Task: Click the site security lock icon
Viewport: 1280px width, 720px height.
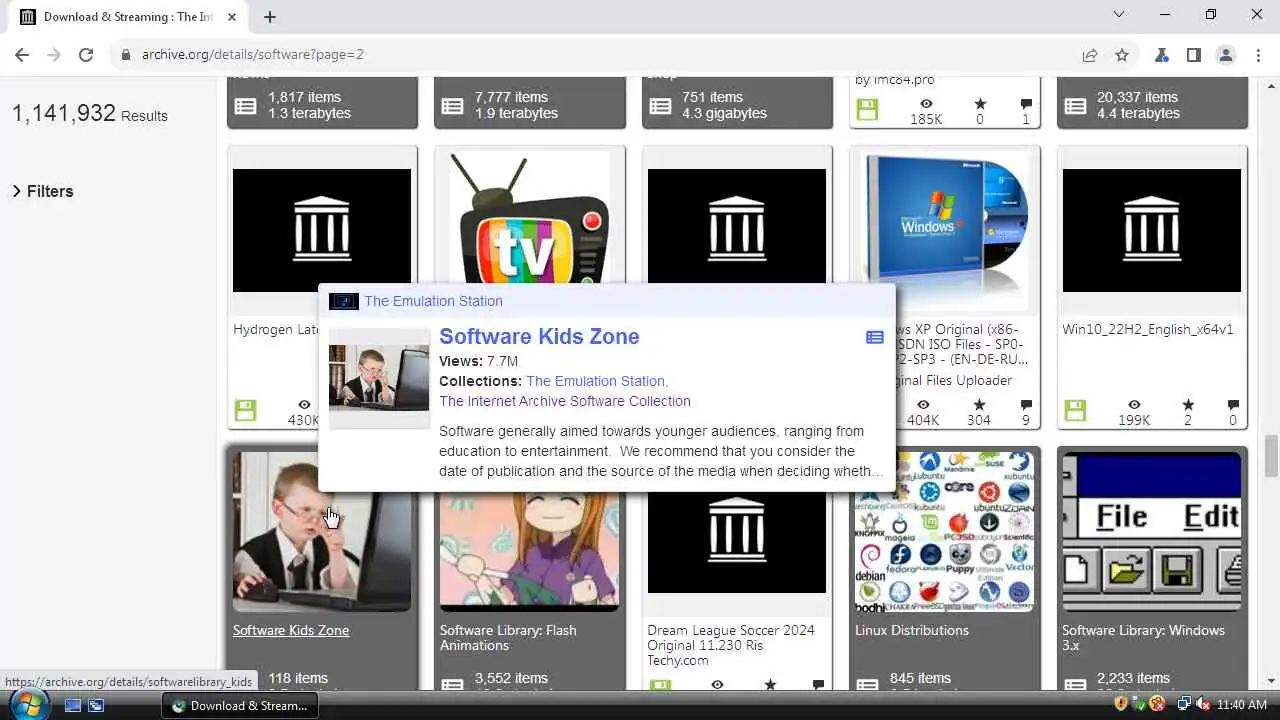Action: pyautogui.click(x=126, y=55)
